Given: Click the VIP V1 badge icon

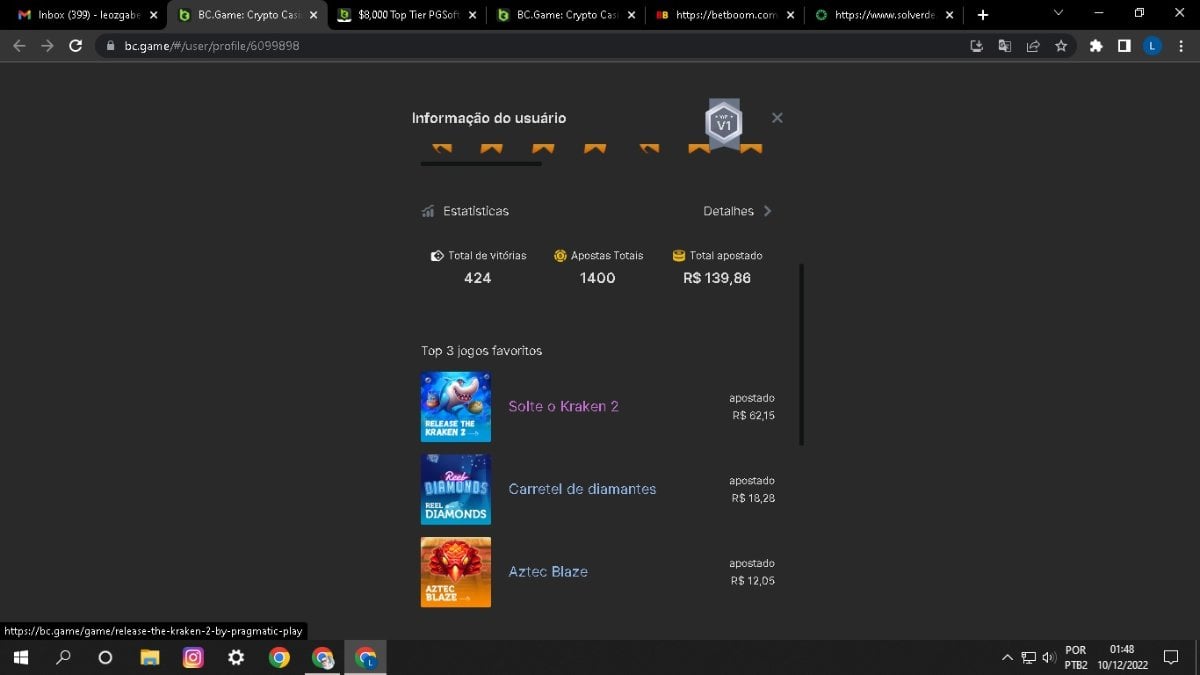Looking at the screenshot, I should click(x=723, y=124).
